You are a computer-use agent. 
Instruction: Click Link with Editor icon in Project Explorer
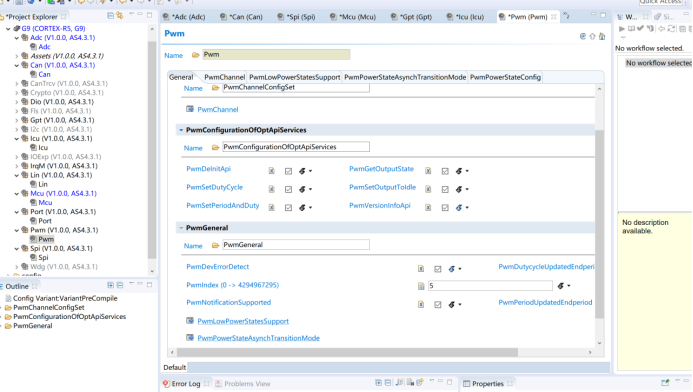tap(120, 16)
